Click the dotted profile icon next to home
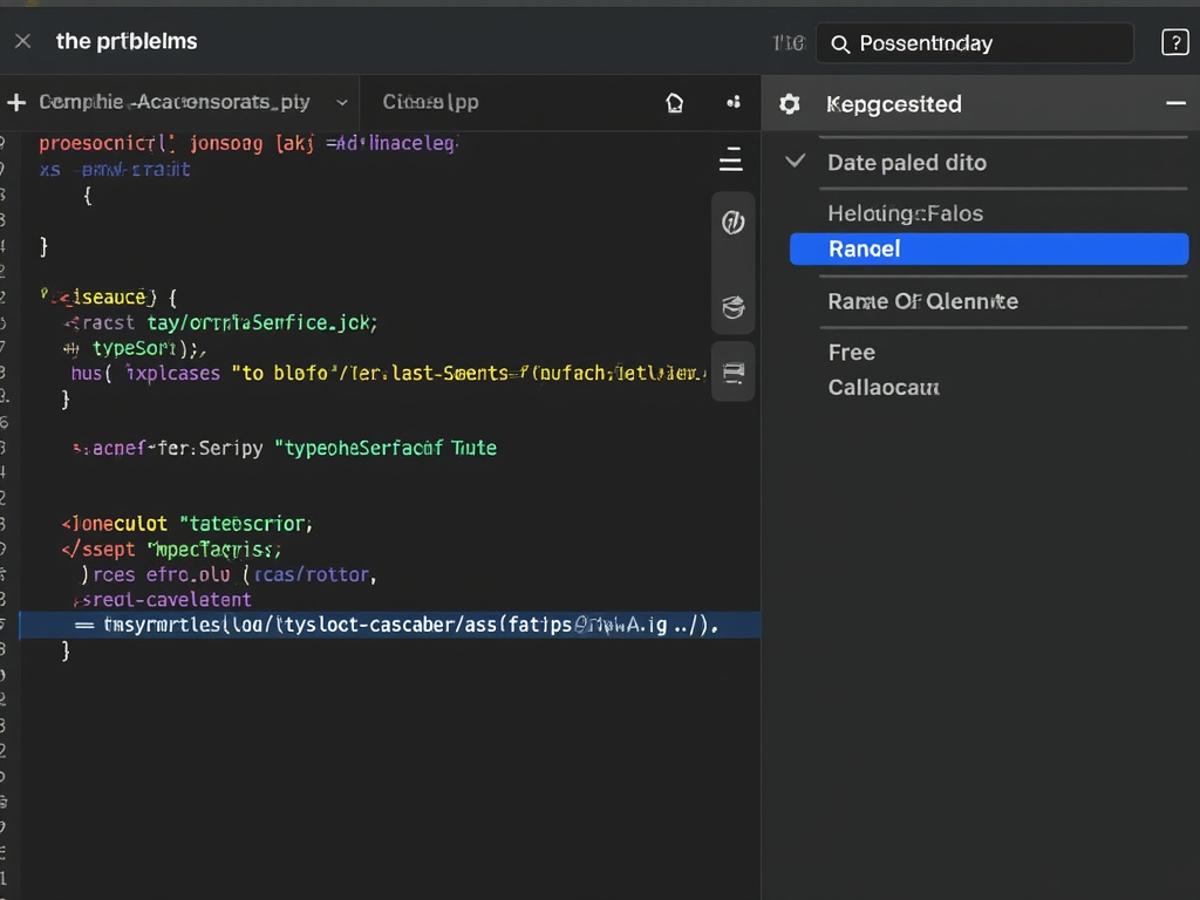 tap(733, 102)
